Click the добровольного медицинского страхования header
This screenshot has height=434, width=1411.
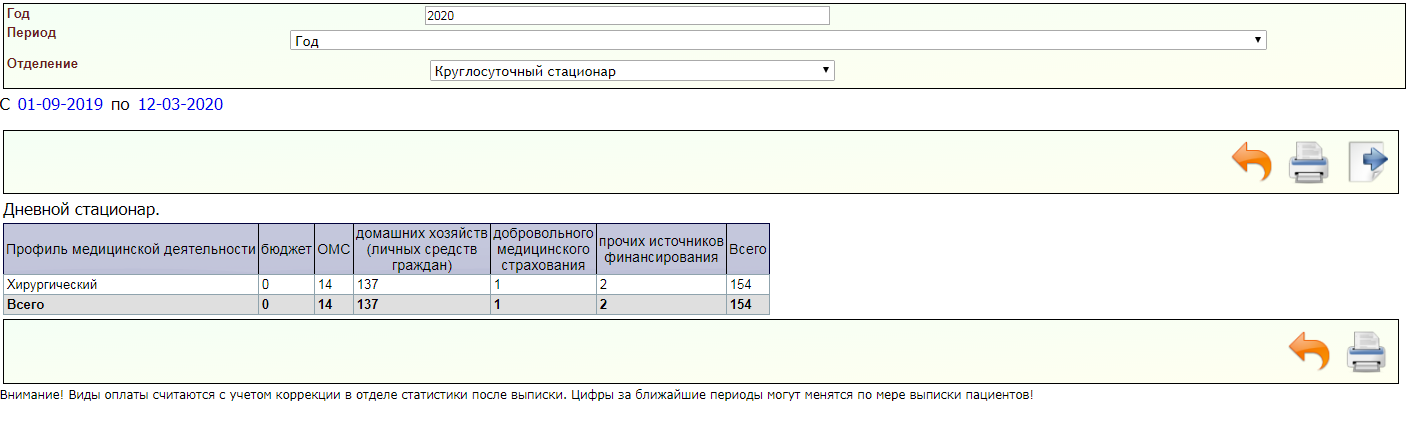pyautogui.click(x=544, y=248)
